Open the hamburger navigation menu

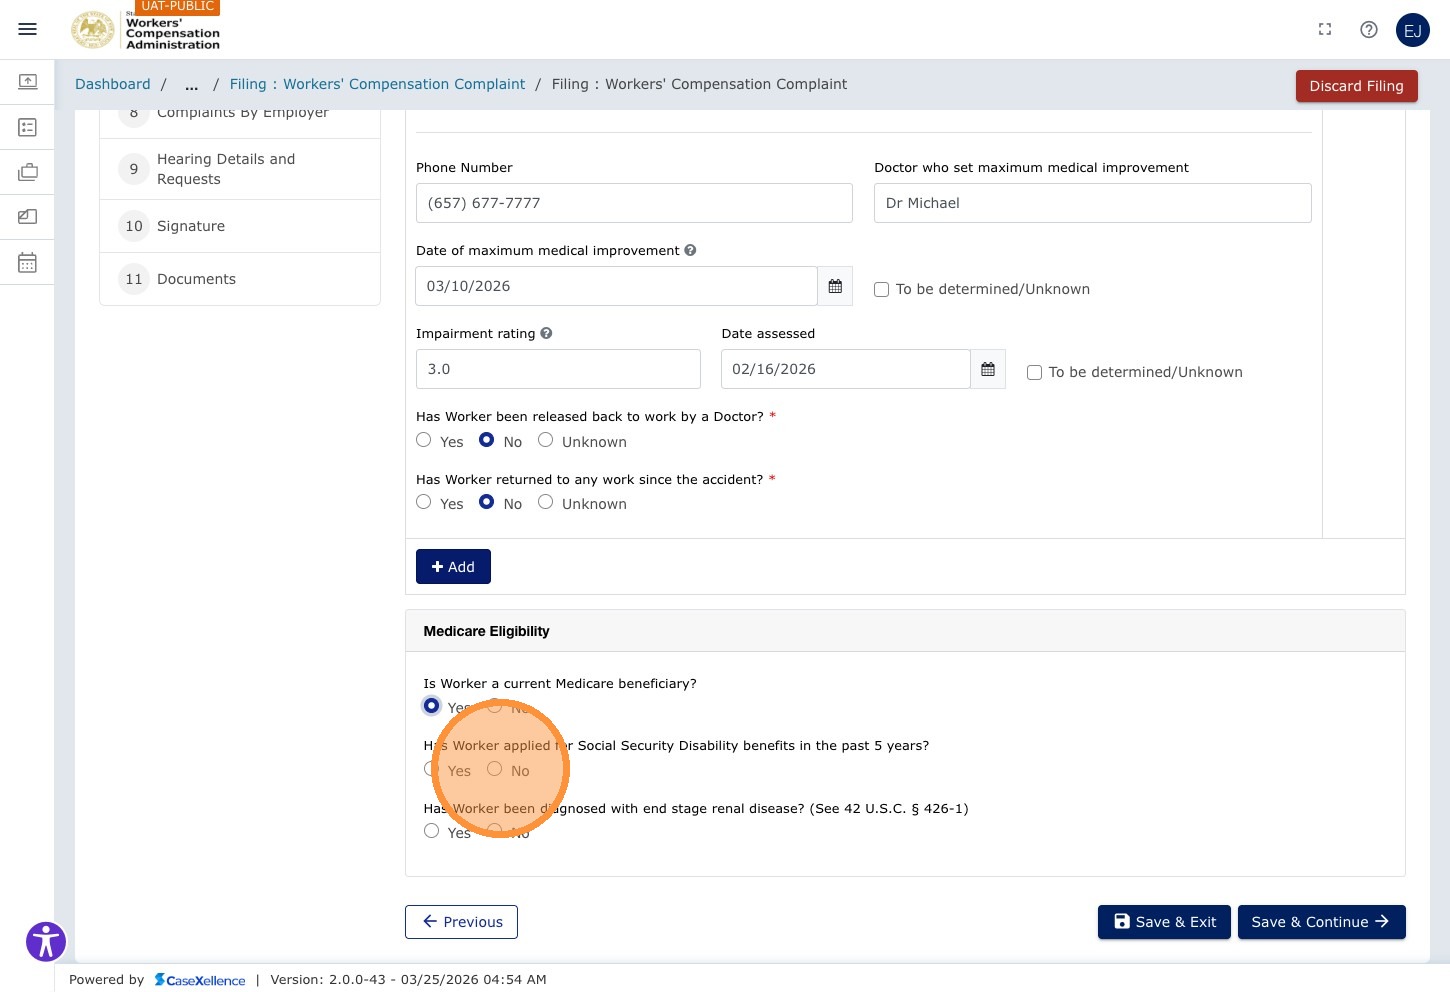point(28,29)
